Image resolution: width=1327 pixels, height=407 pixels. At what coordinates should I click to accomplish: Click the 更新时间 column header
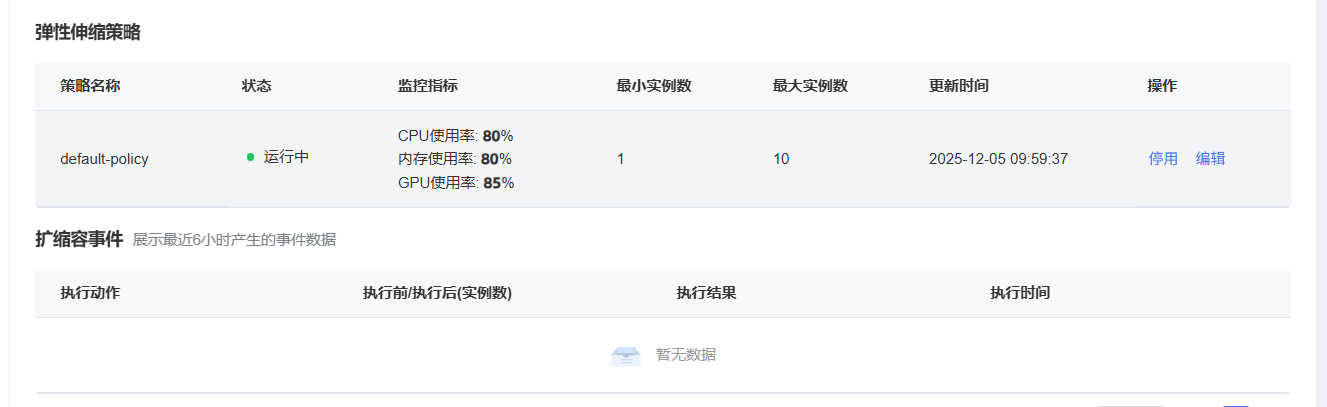[x=958, y=86]
